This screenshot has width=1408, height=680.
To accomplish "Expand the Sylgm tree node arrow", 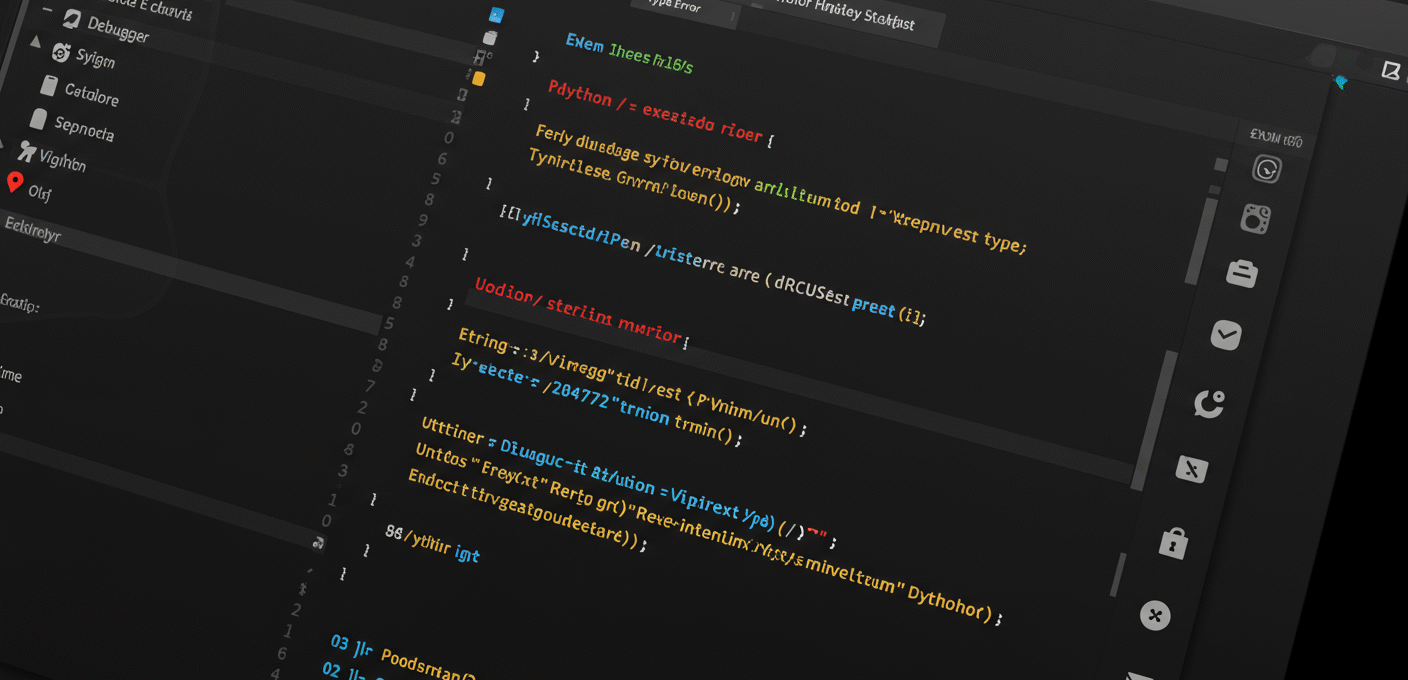I will 36,43.
